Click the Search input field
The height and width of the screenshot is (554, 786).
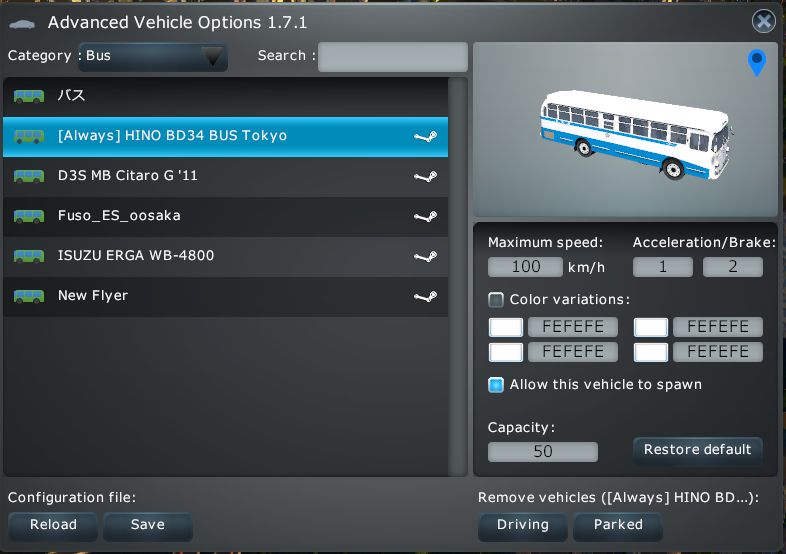pos(392,57)
